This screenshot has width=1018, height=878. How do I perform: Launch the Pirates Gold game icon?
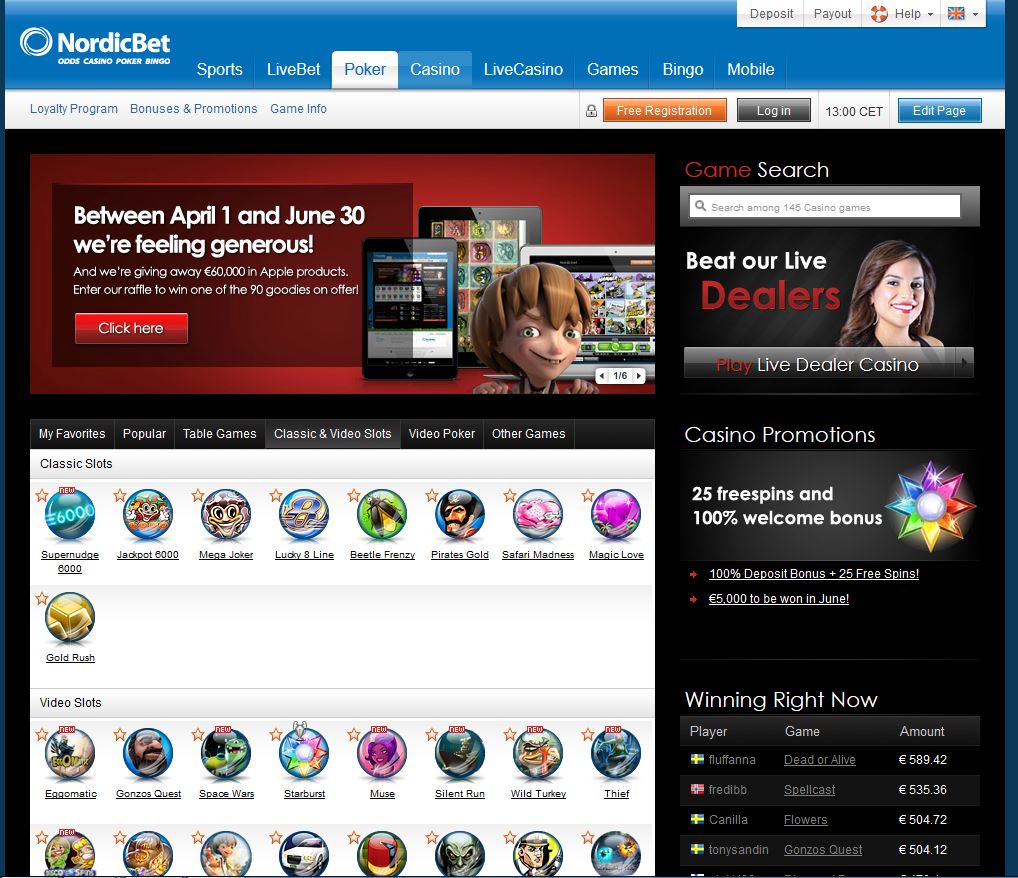point(460,515)
